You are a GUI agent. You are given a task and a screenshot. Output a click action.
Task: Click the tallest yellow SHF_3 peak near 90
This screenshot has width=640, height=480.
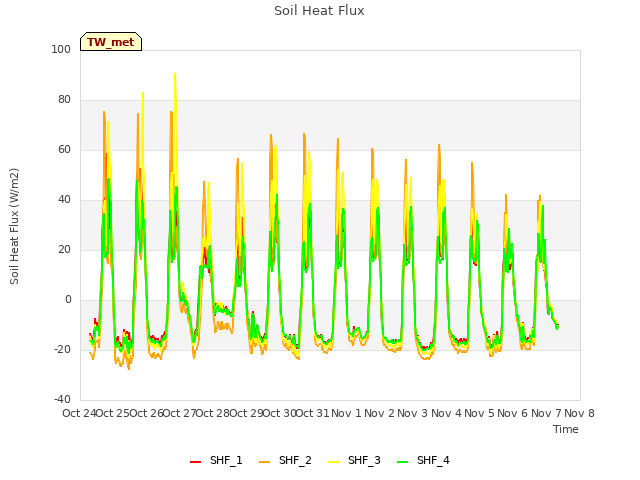click(175, 74)
